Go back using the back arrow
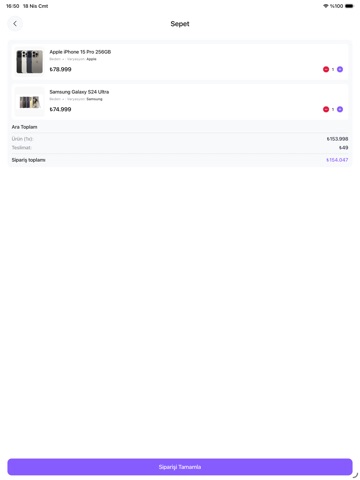The image size is (360, 480). 15,24
